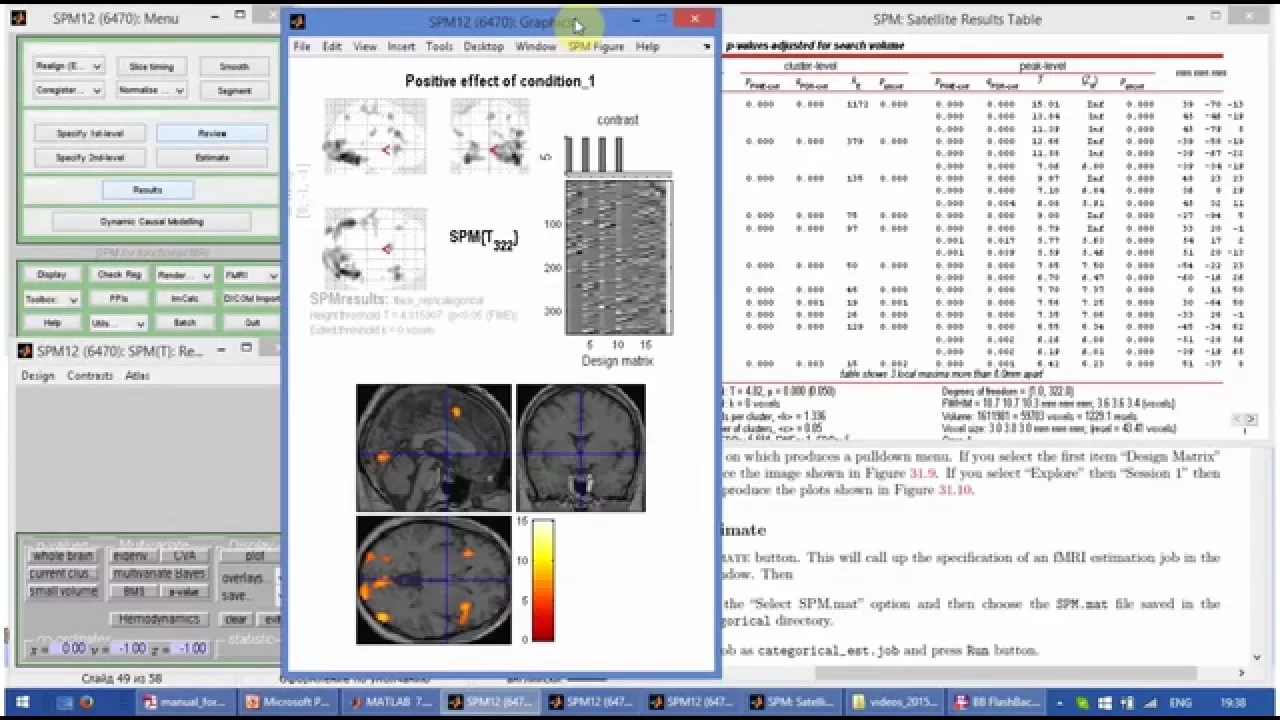Open the SPM Figure menu
The height and width of the screenshot is (720, 1280).
(595, 46)
